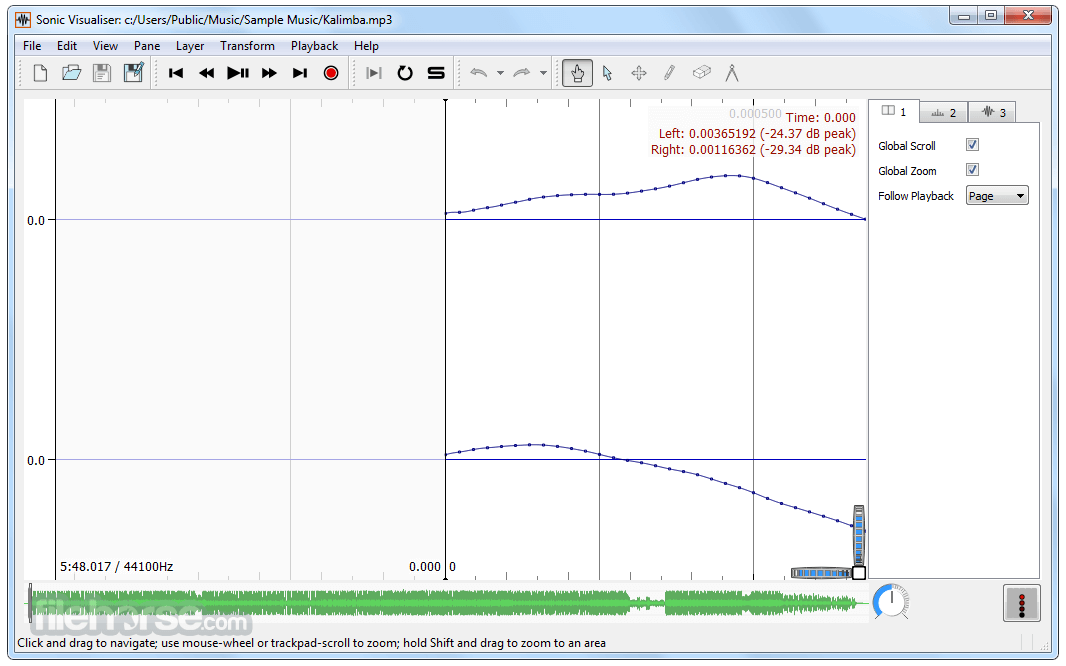Toggle Constrain Playback to Selection
The width and height of the screenshot is (1066, 666).
374,73
